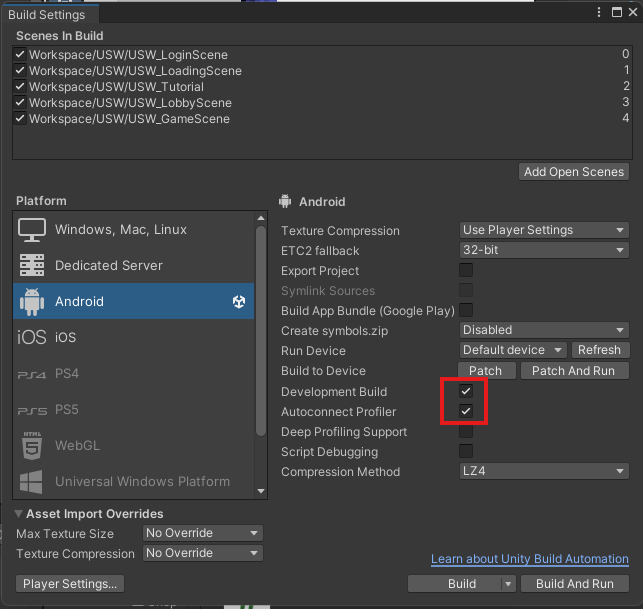Image resolution: width=643 pixels, height=609 pixels.
Task: Maximize the Build Settings window
Action: [616, 12]
